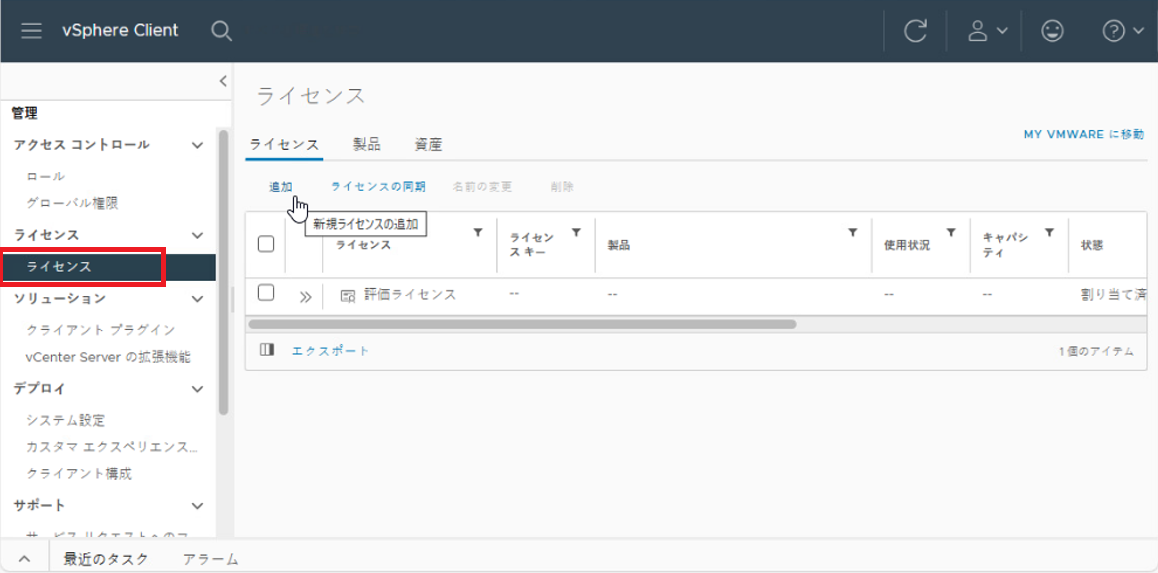Viewport: 1158px width, 573px height.
Task: Refresh using the circular arrow icon
Action: coord(915,31)
